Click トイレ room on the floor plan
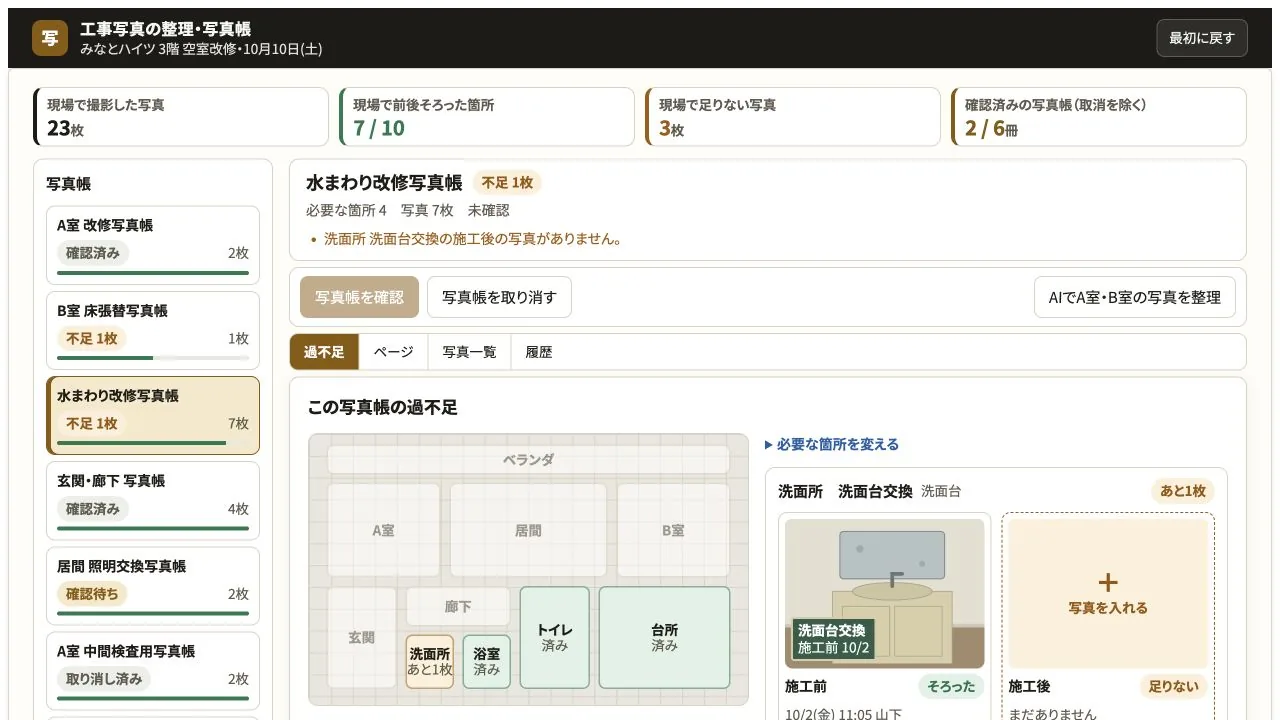This screenshot has width=1280, height=720. (x=555, y=638)
